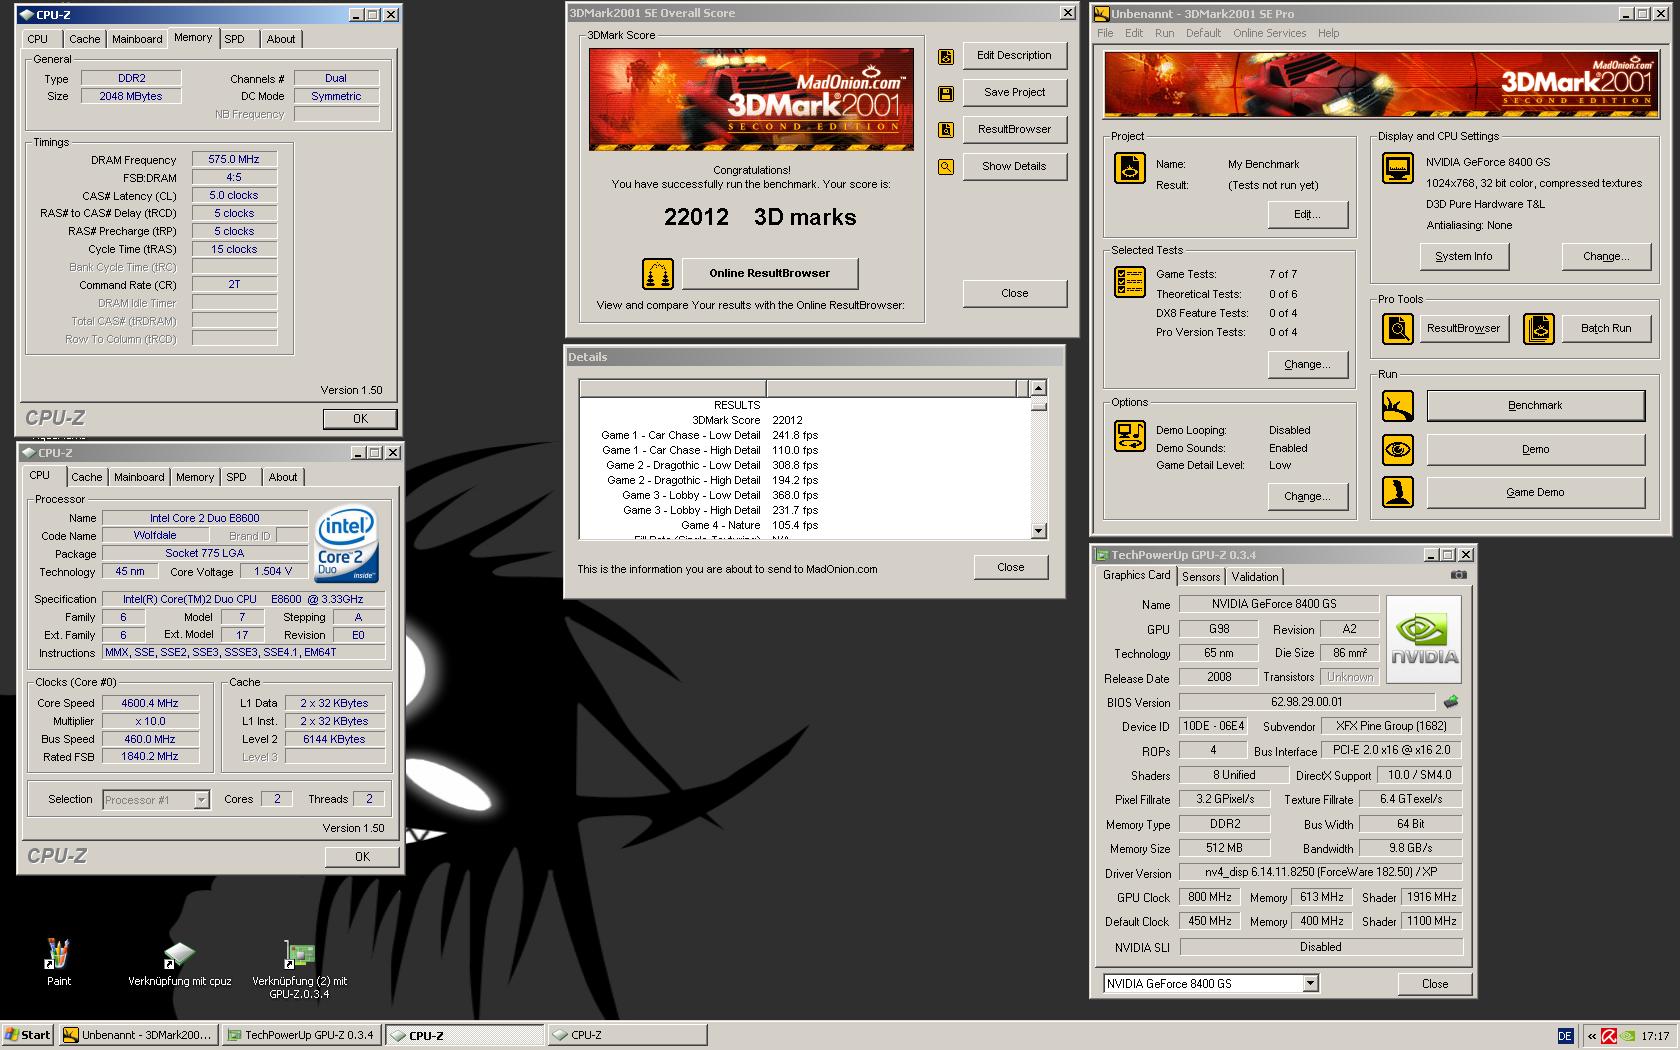This screenshot has height=1050, width=1680.
Task: Open the File menu in 3DMark2001 SE Pro
Action: coord(1105,33)
